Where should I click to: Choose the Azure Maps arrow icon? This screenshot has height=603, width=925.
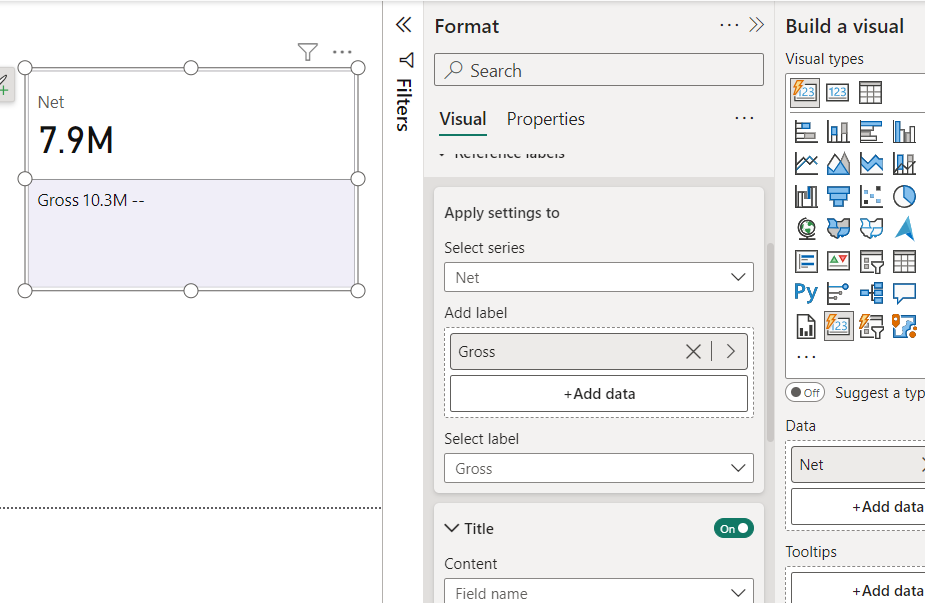[x=904, y=228]
